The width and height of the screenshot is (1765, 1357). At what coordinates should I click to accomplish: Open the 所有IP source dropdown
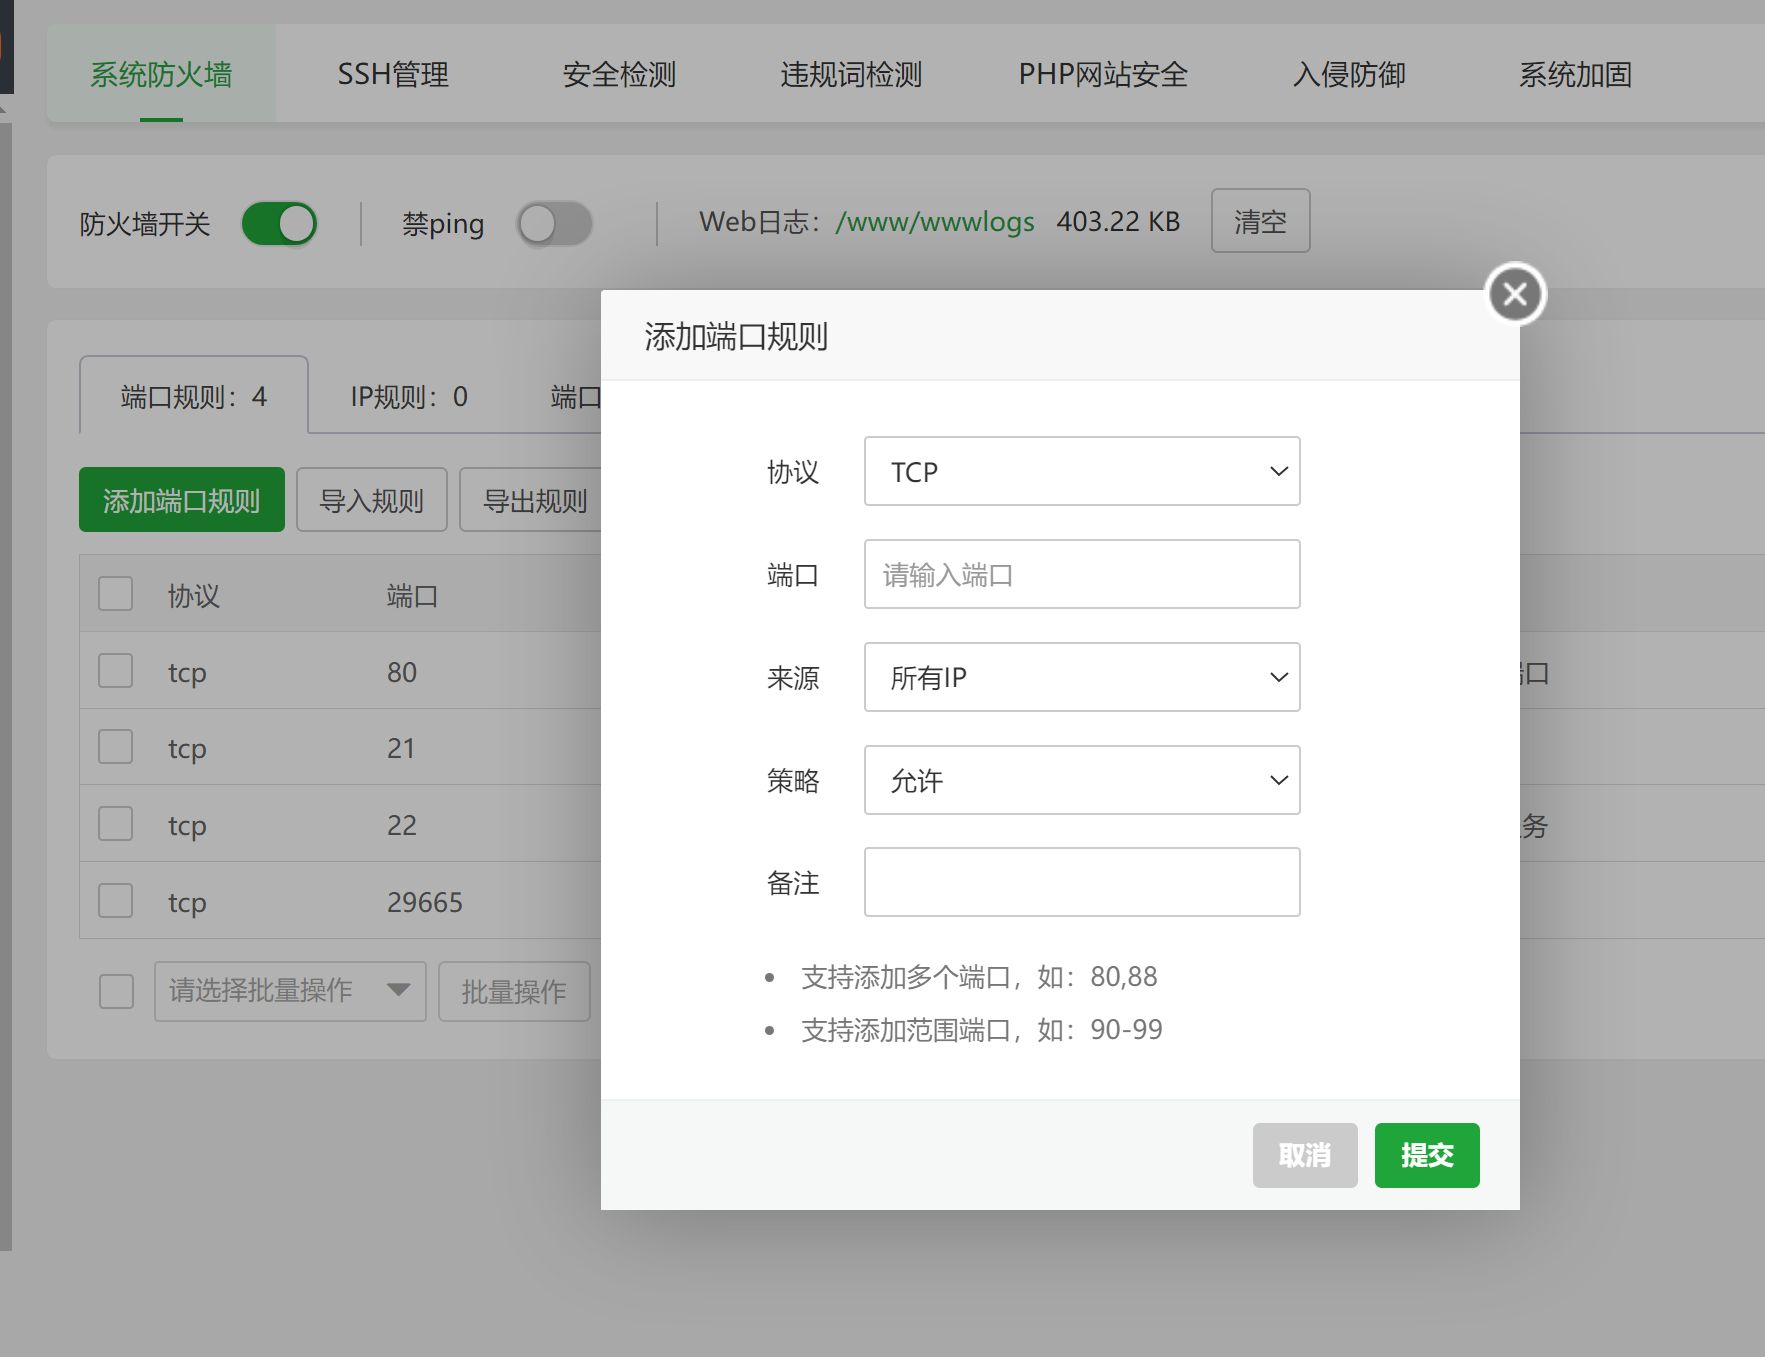1082,677
